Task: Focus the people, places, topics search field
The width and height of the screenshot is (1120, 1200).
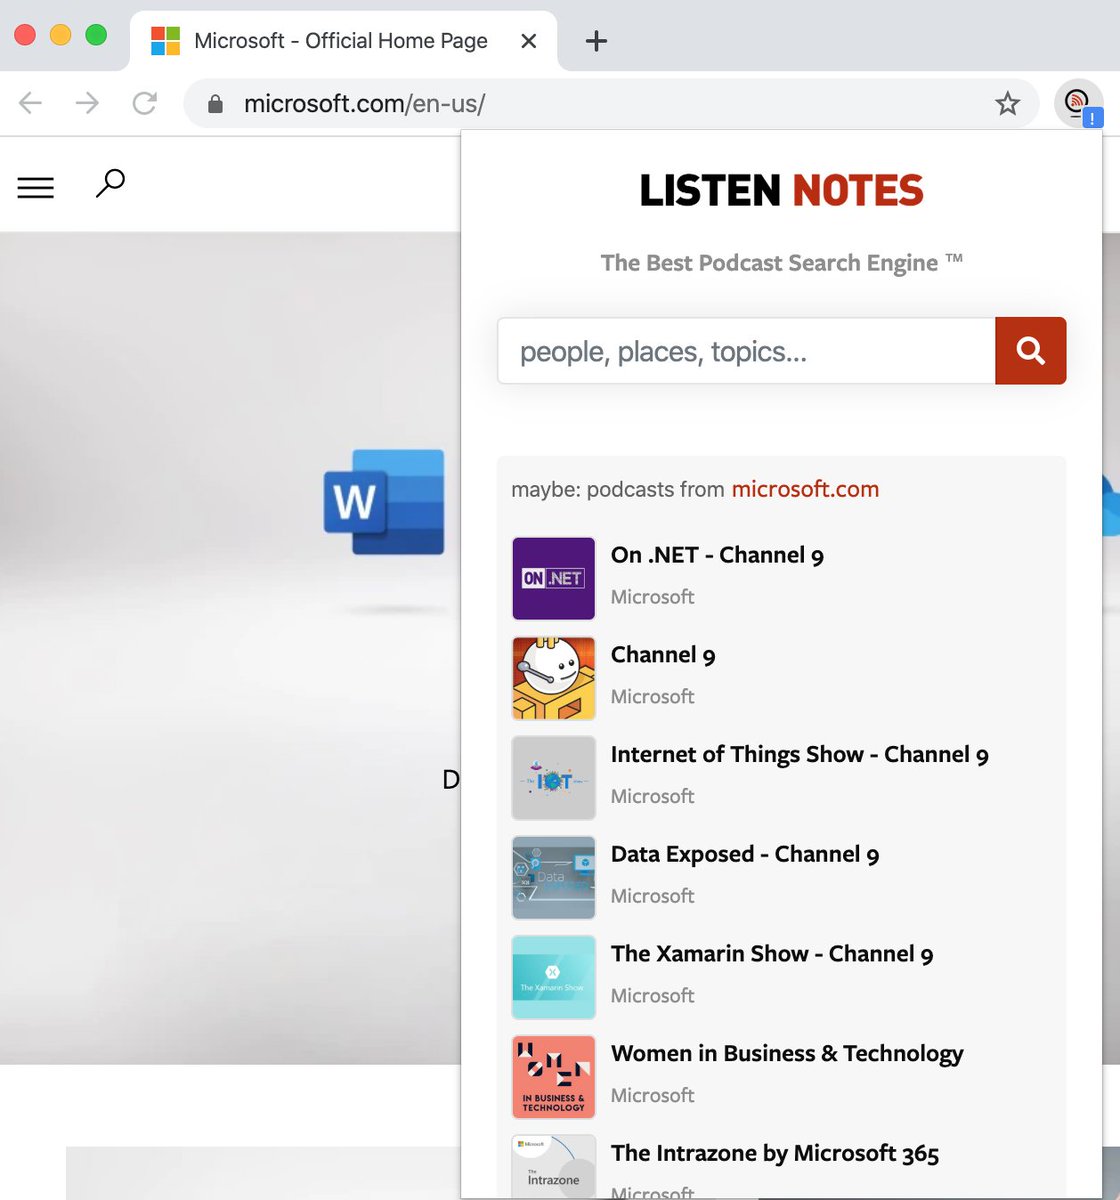Action: 746,351
